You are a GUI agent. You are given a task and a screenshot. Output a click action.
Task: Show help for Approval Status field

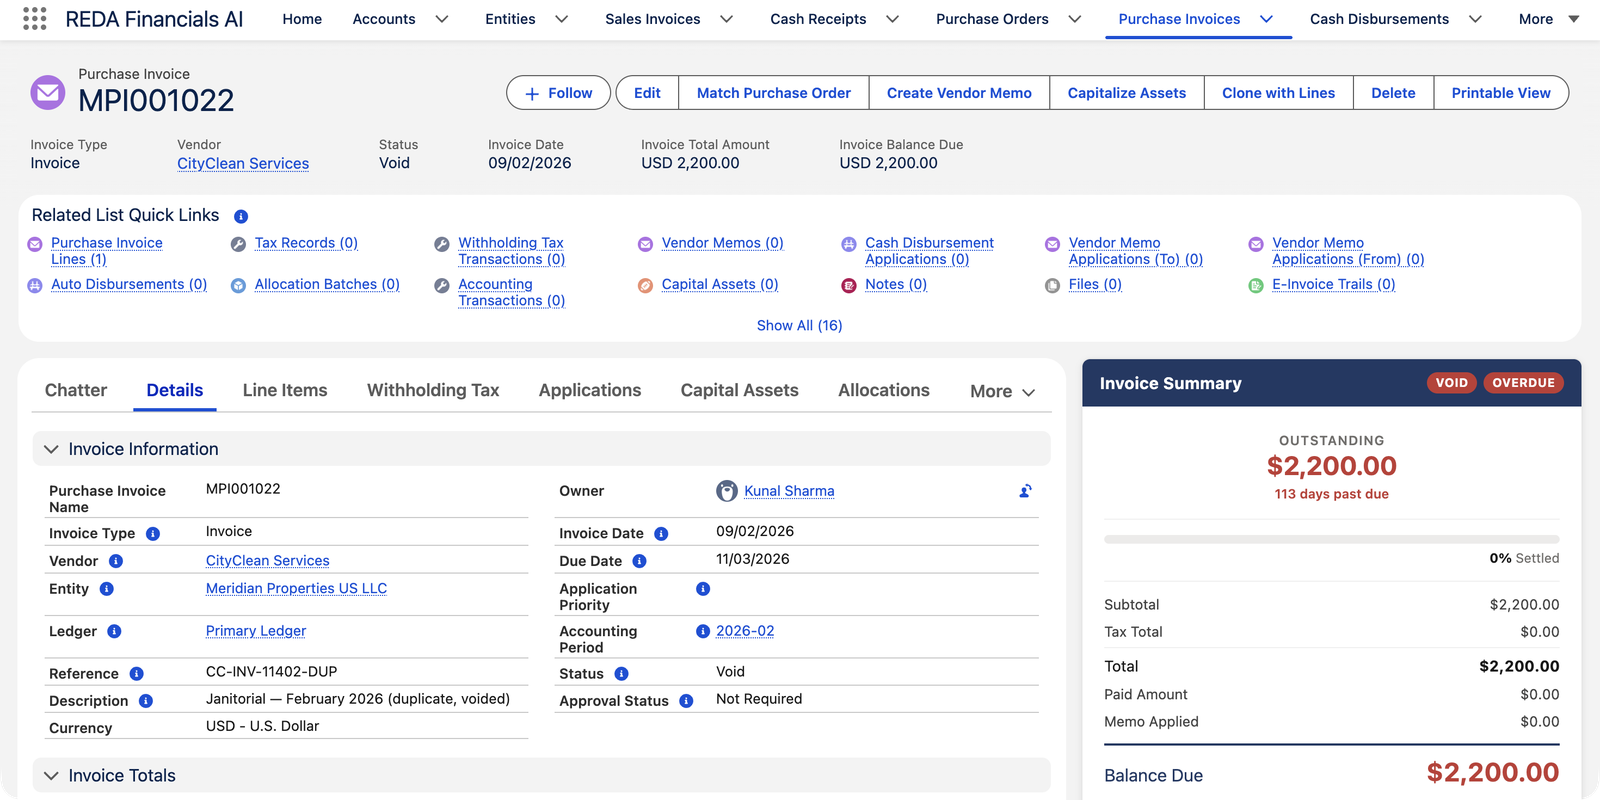[686, 701]
